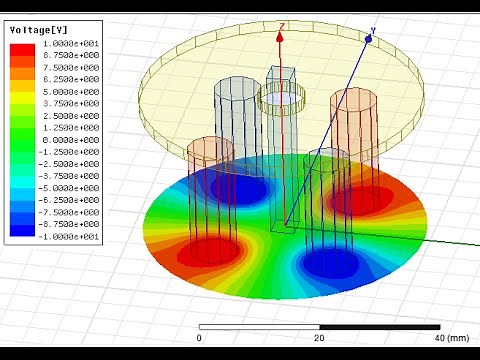
Task: Select the -2.5000e+000 legend value
Action: (x=69, y=164)
